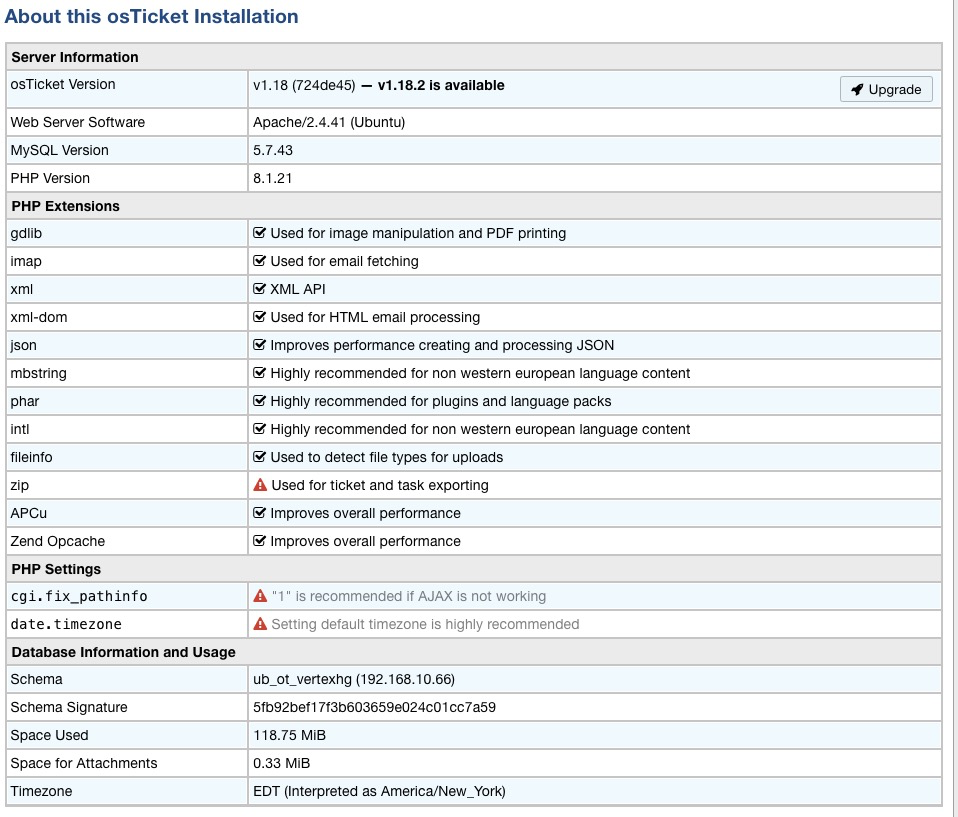Click the 'Web Server Software' label

coord(78,122)
